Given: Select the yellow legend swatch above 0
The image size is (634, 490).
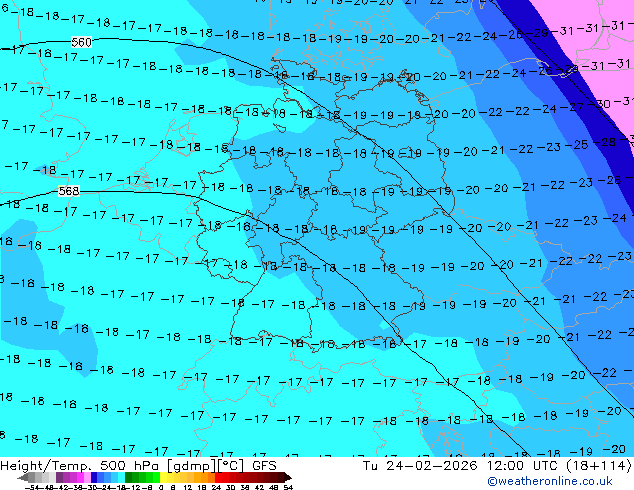Looking at the screenshot, I should 163,477.
